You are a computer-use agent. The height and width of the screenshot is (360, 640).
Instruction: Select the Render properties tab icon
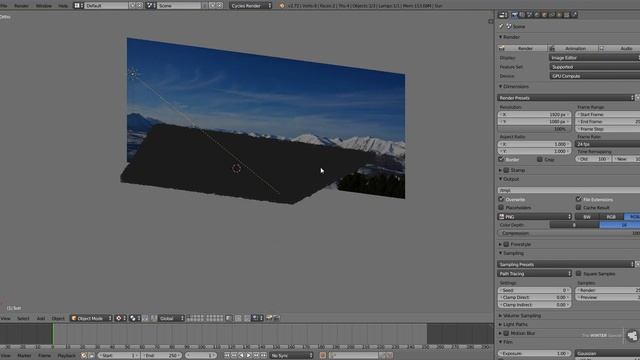pos(514,15)
